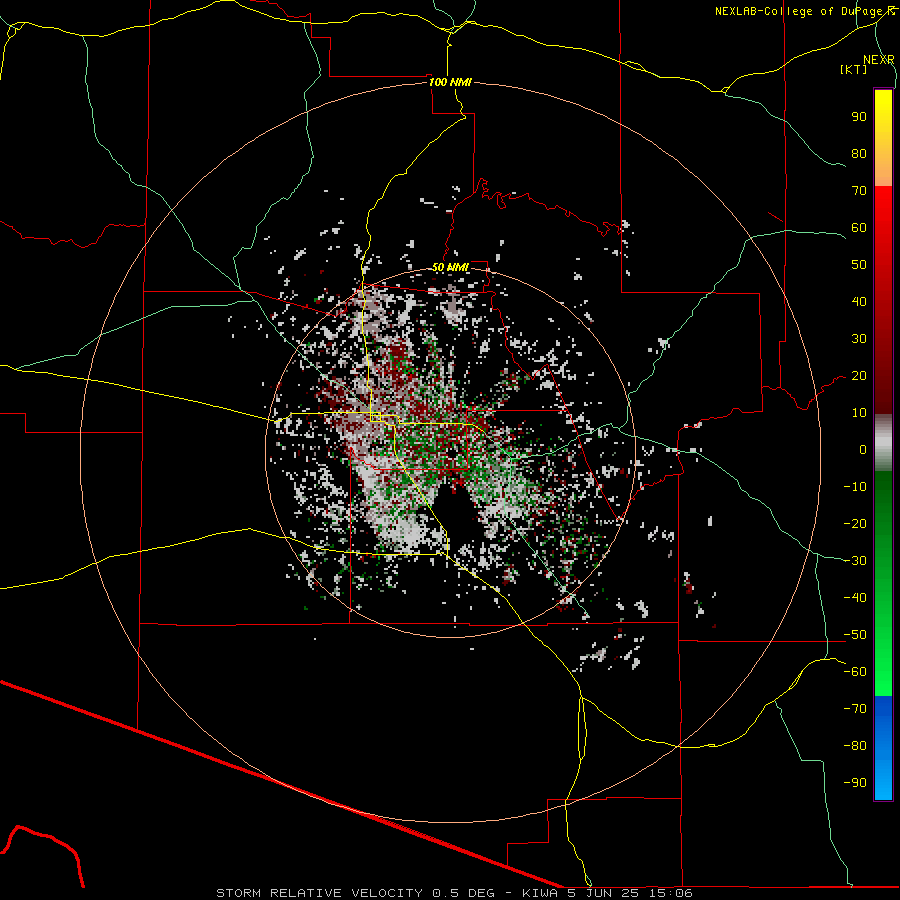Click the -40 value on the velocity scale
The image size is (900, 900).
(855, 598)
